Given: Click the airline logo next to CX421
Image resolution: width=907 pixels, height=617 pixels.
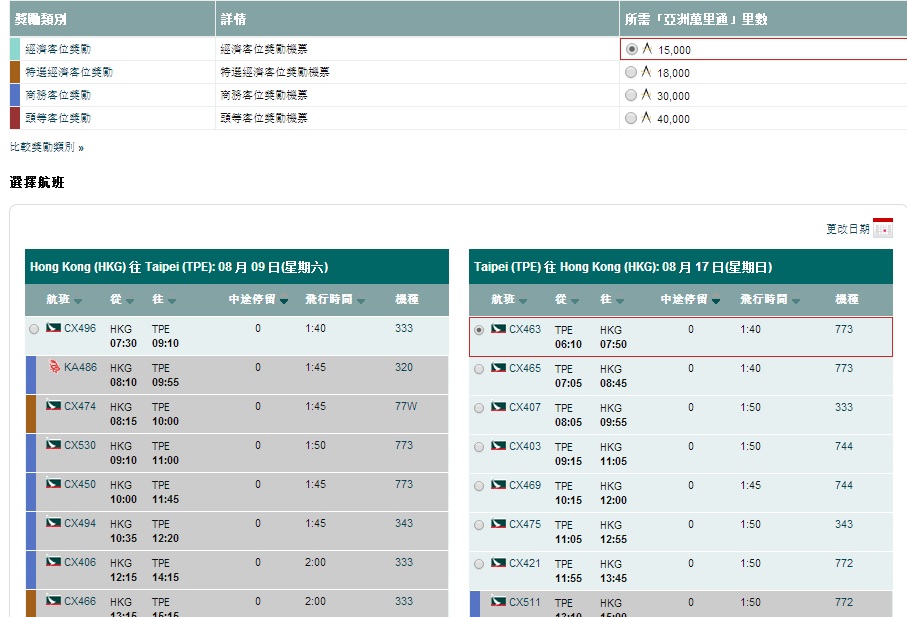Looking at the screenshot, I should pos(498,563).
